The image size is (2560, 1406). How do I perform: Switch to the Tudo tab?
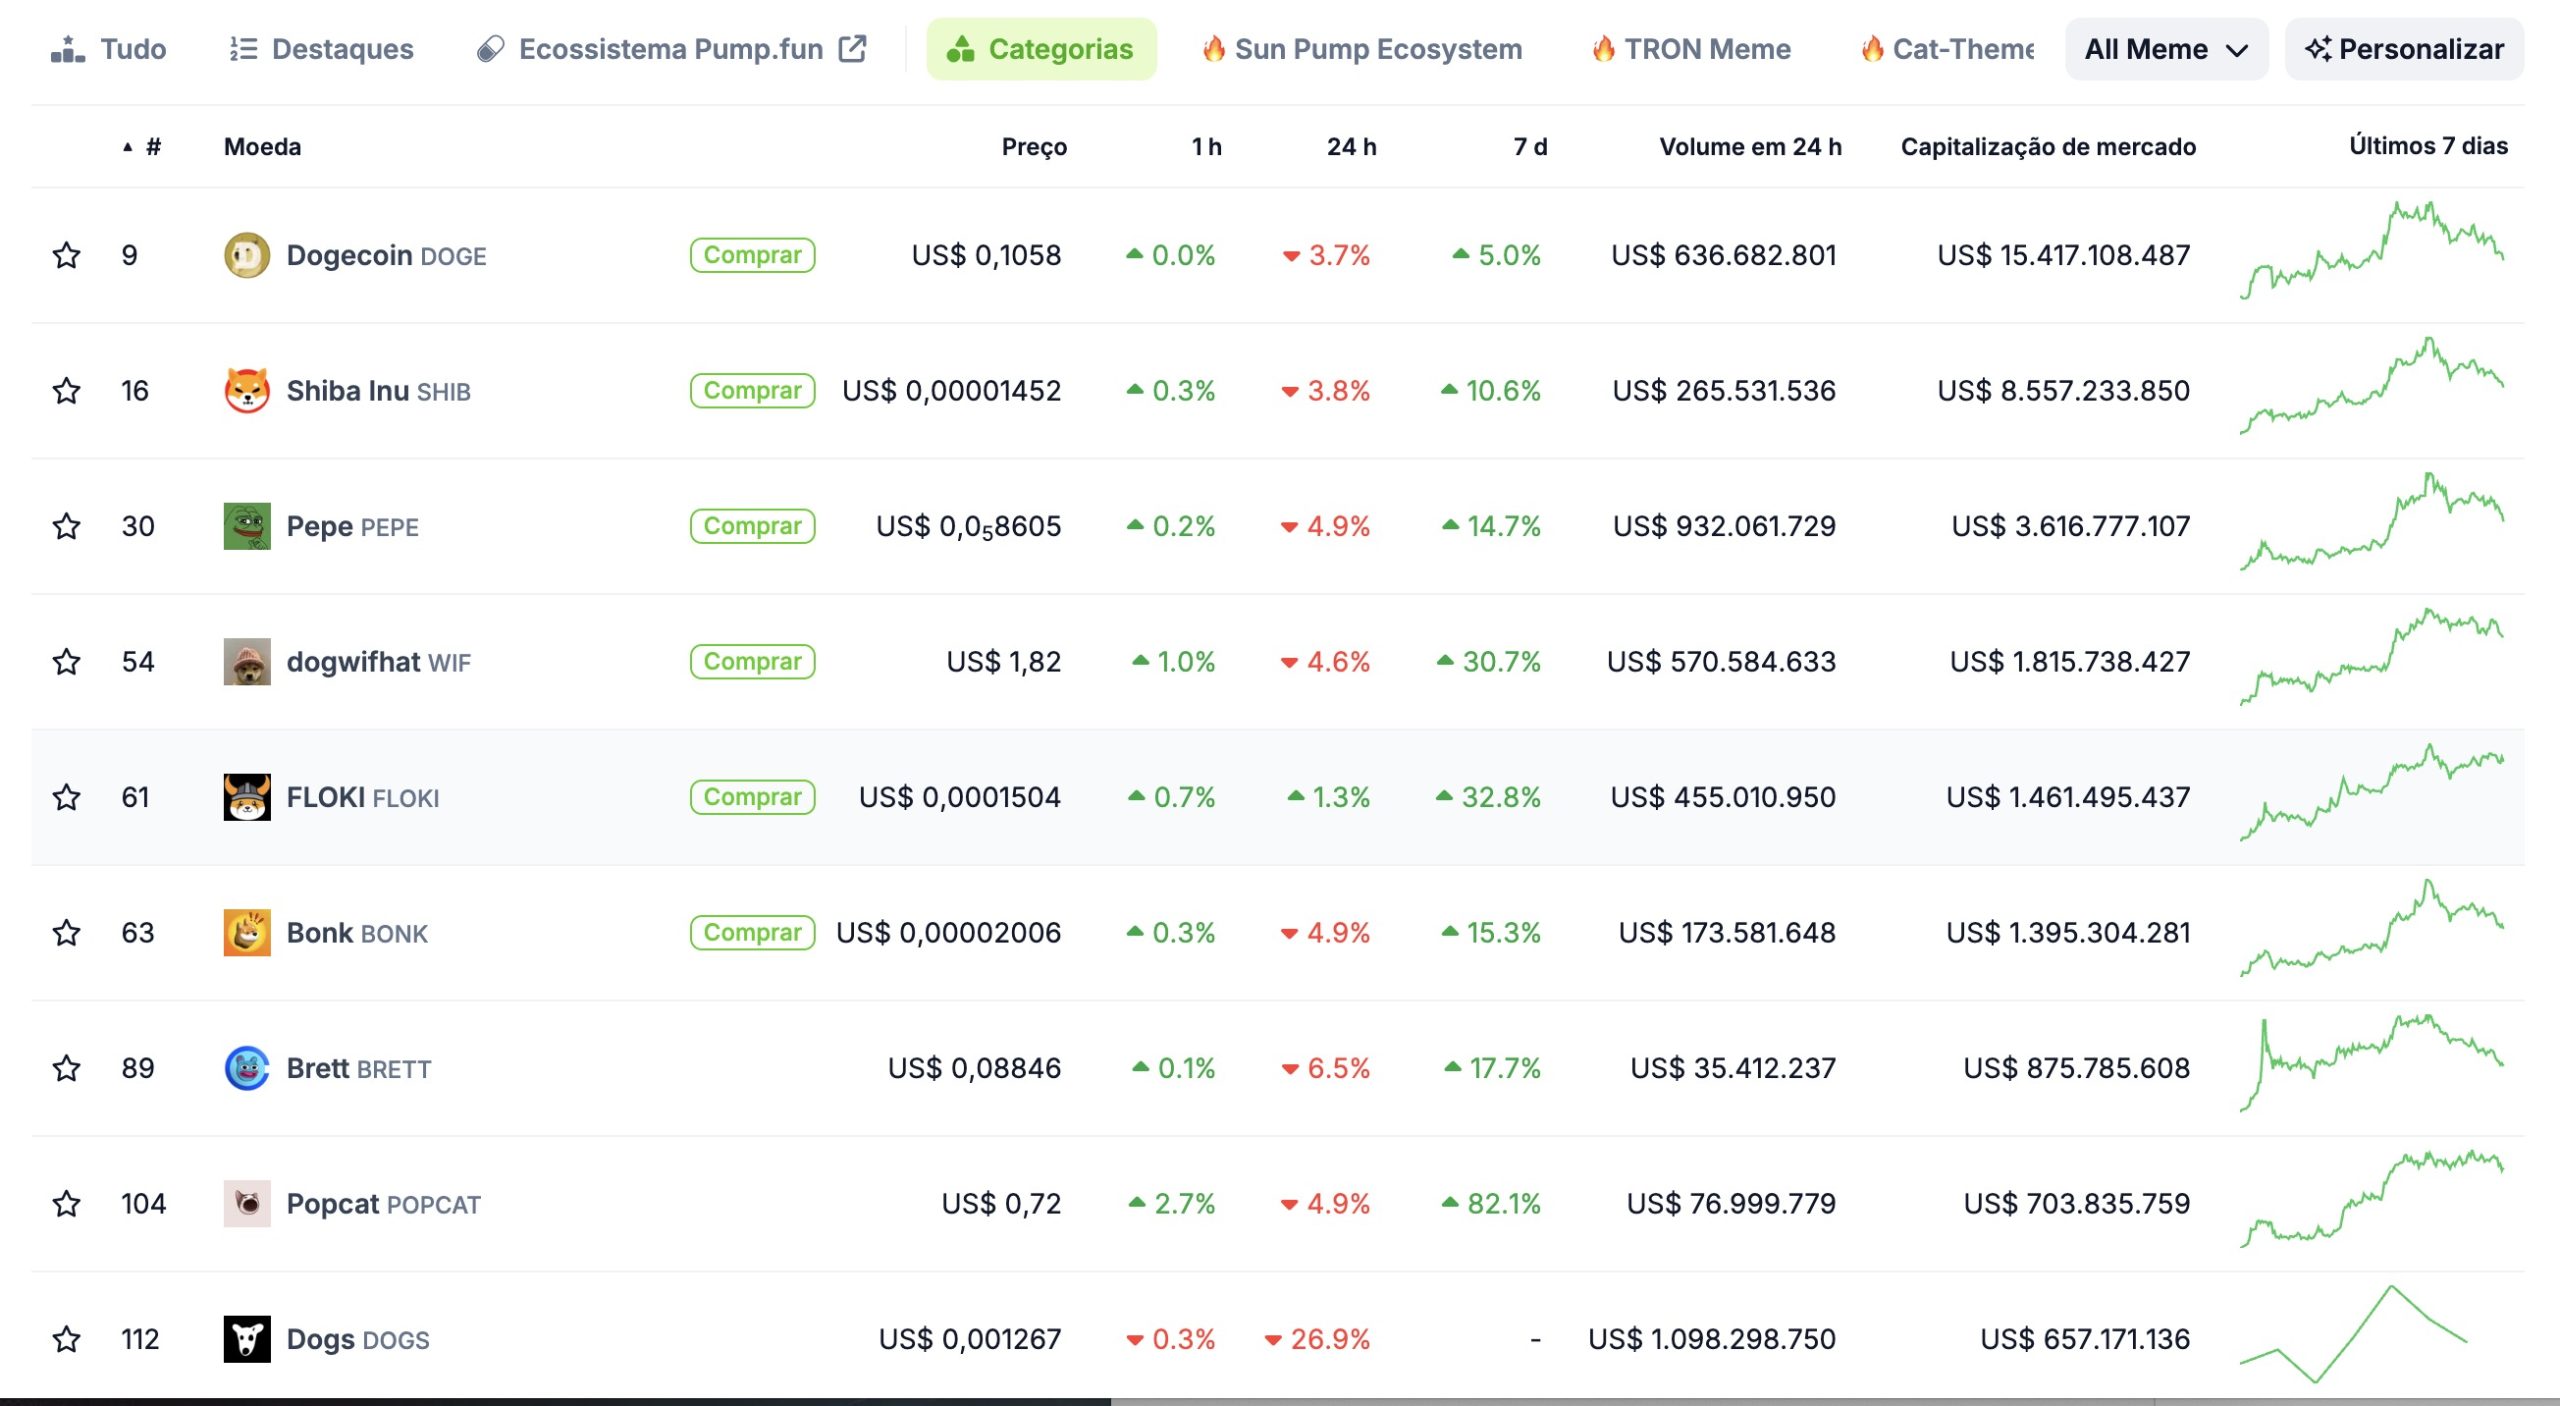point(108,49)
